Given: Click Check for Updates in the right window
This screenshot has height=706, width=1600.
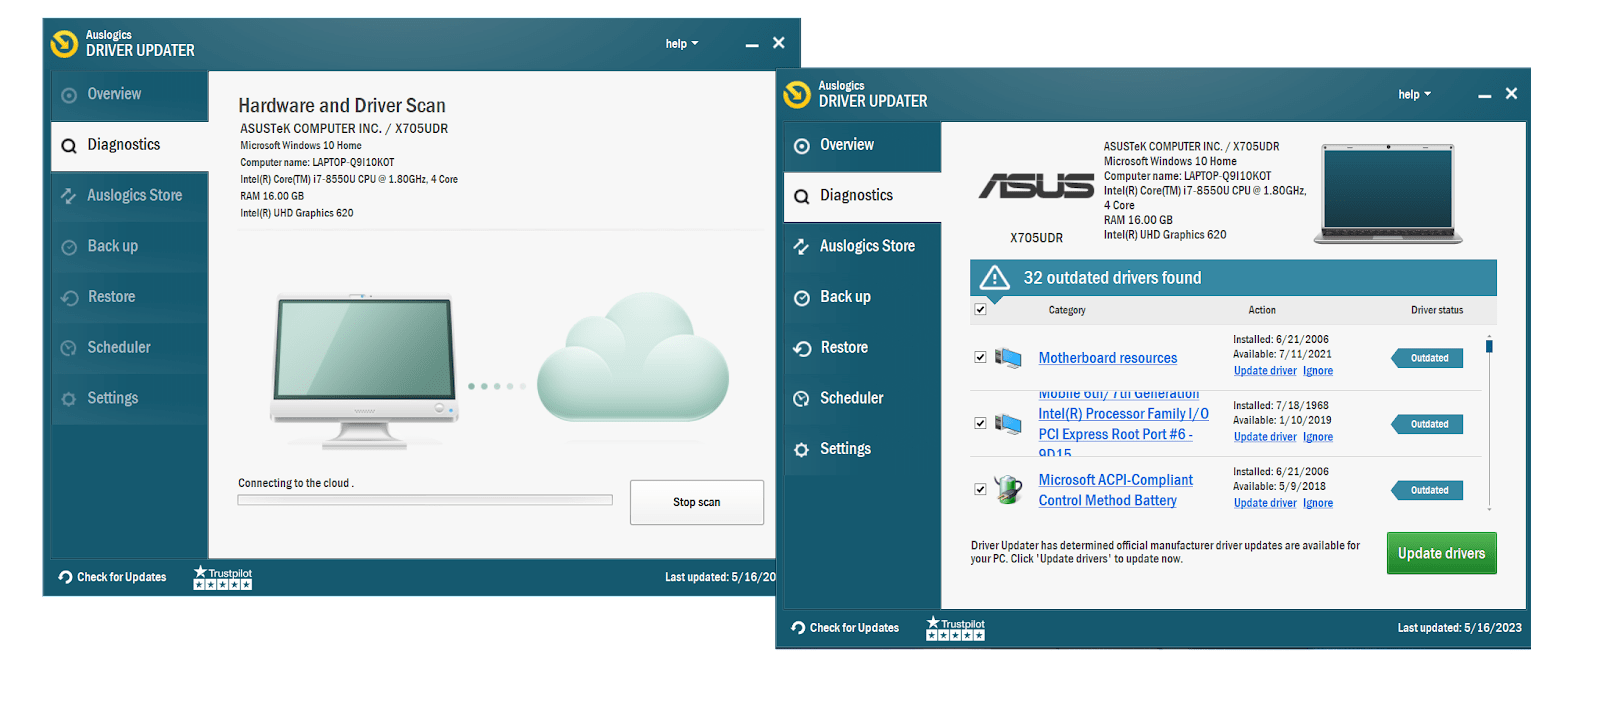Looking at the screenshot, I should coord(845,628).
